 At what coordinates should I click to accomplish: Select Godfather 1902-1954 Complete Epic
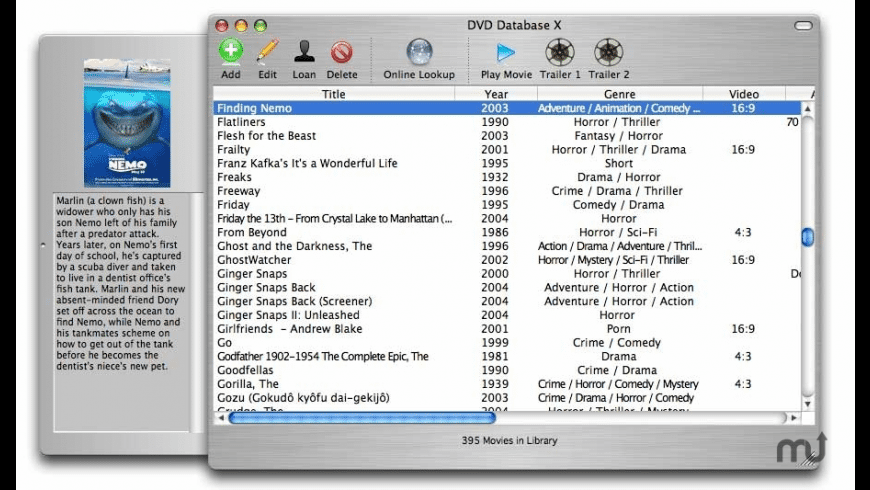[507, 356]
